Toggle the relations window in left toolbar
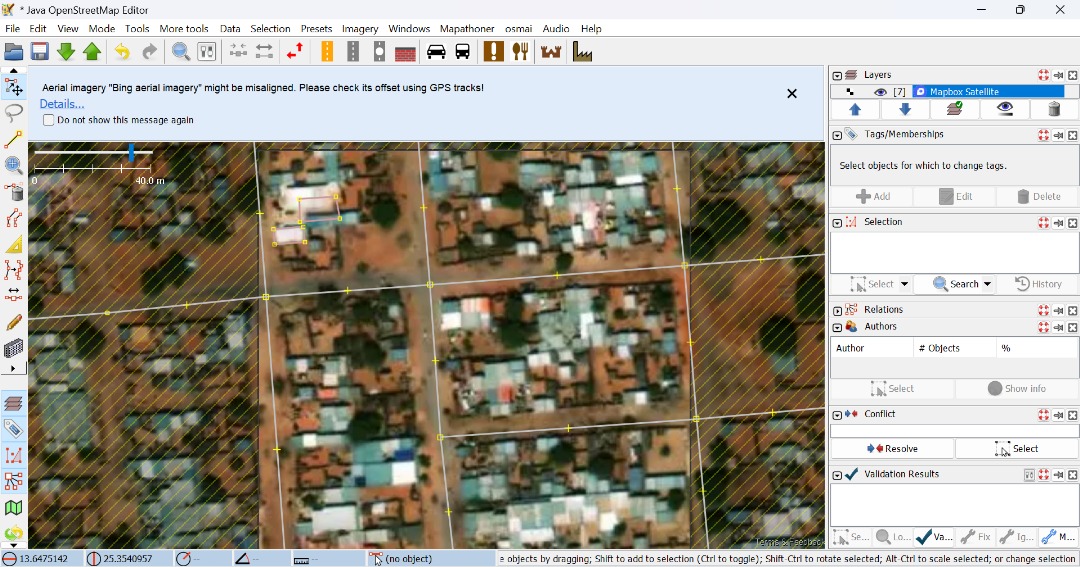The height and width of the screenshot is (567, 1080). (13, 482)
